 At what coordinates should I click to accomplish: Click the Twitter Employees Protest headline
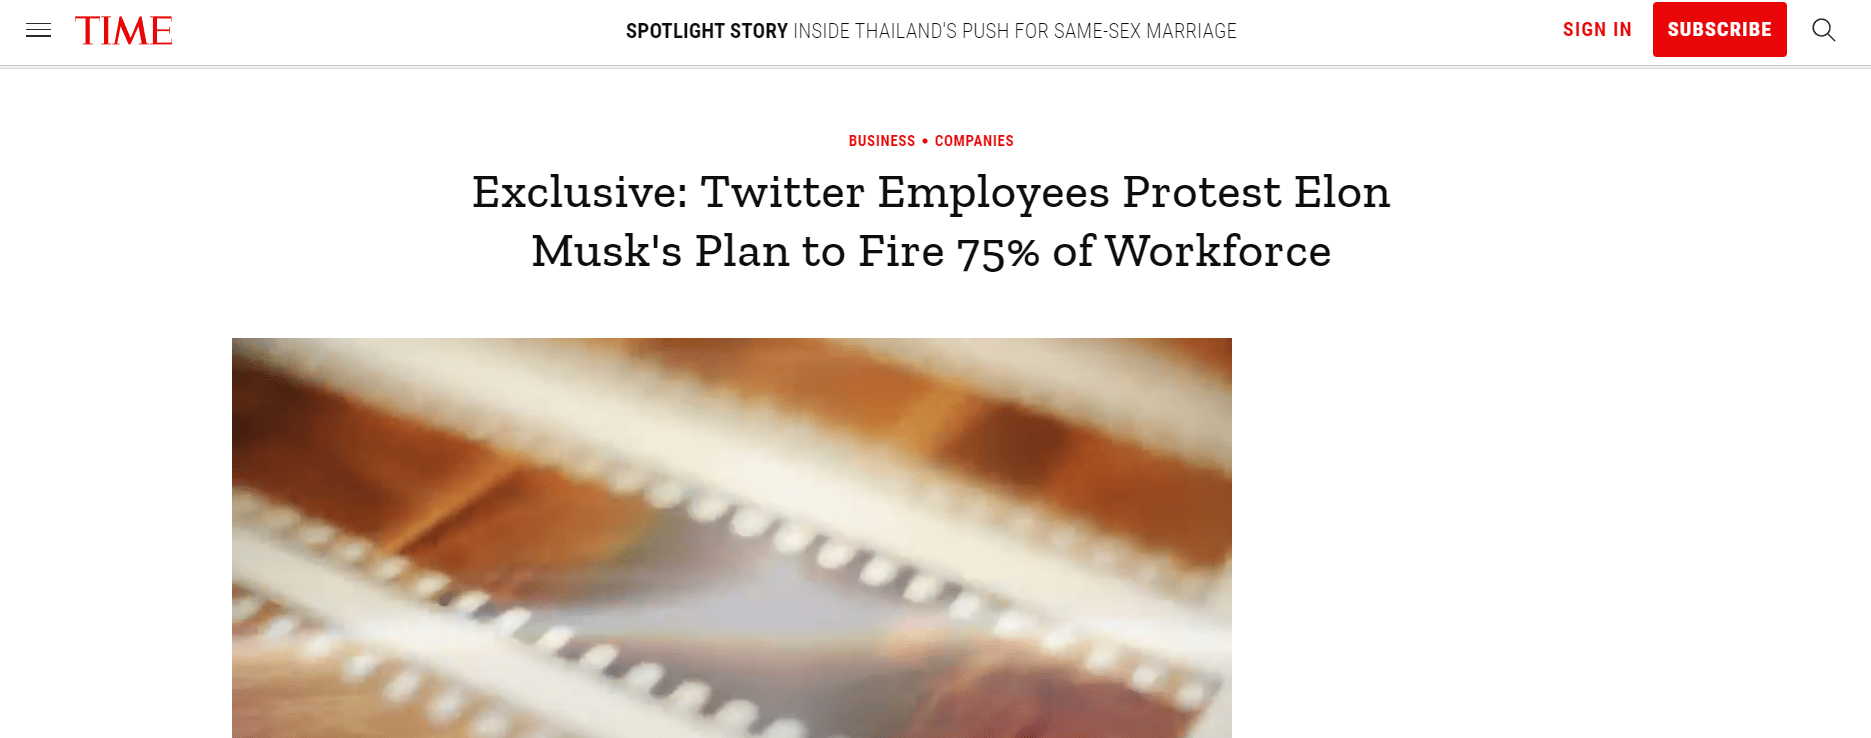930,192
